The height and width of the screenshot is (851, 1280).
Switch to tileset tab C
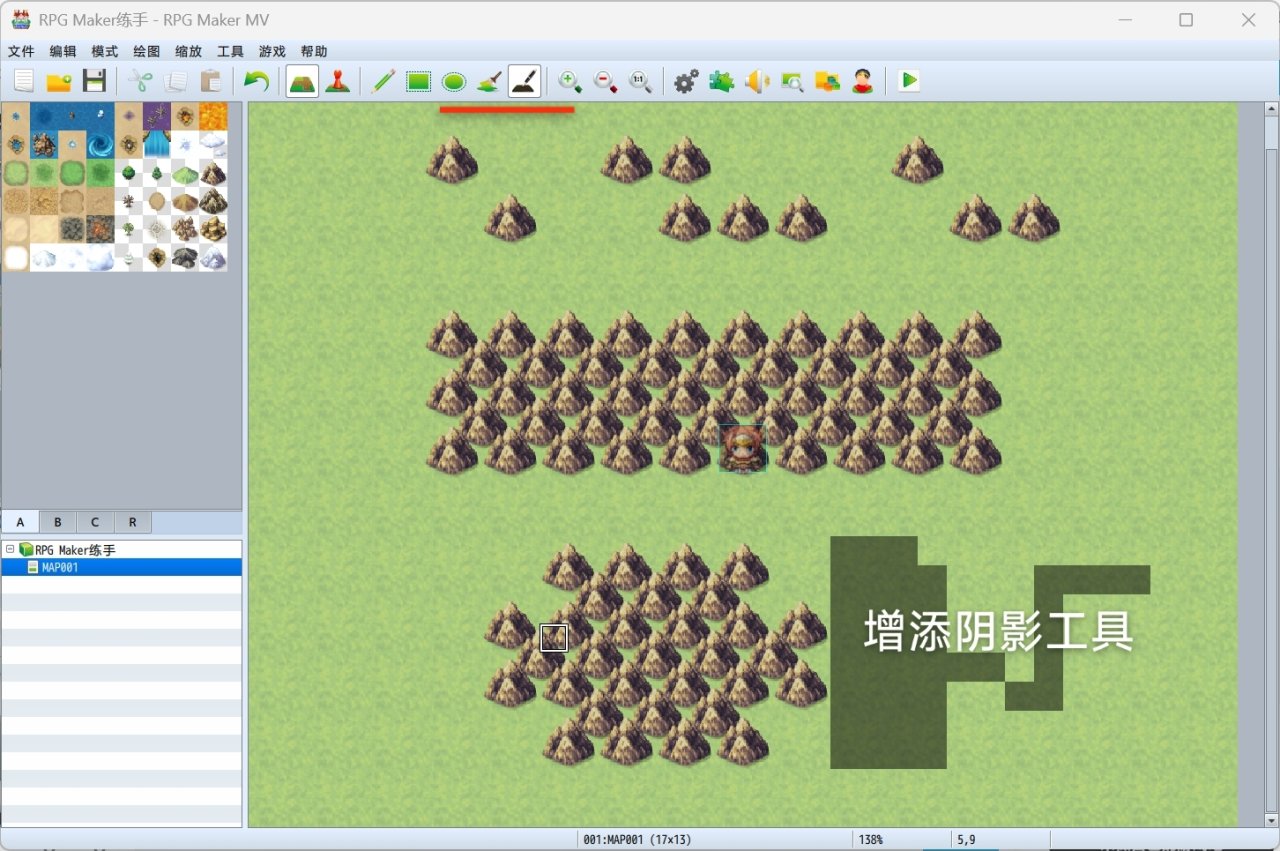tap(95, 522)
